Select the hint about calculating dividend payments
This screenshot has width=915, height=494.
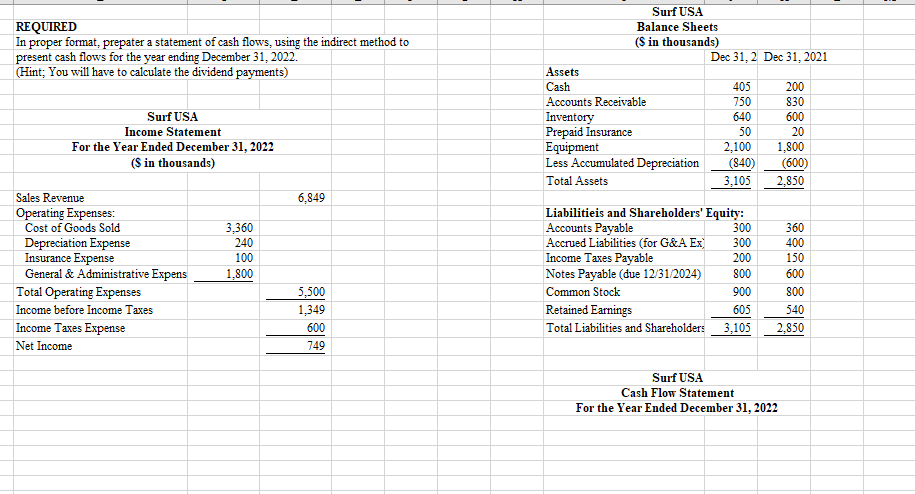(x=152, y=72)
